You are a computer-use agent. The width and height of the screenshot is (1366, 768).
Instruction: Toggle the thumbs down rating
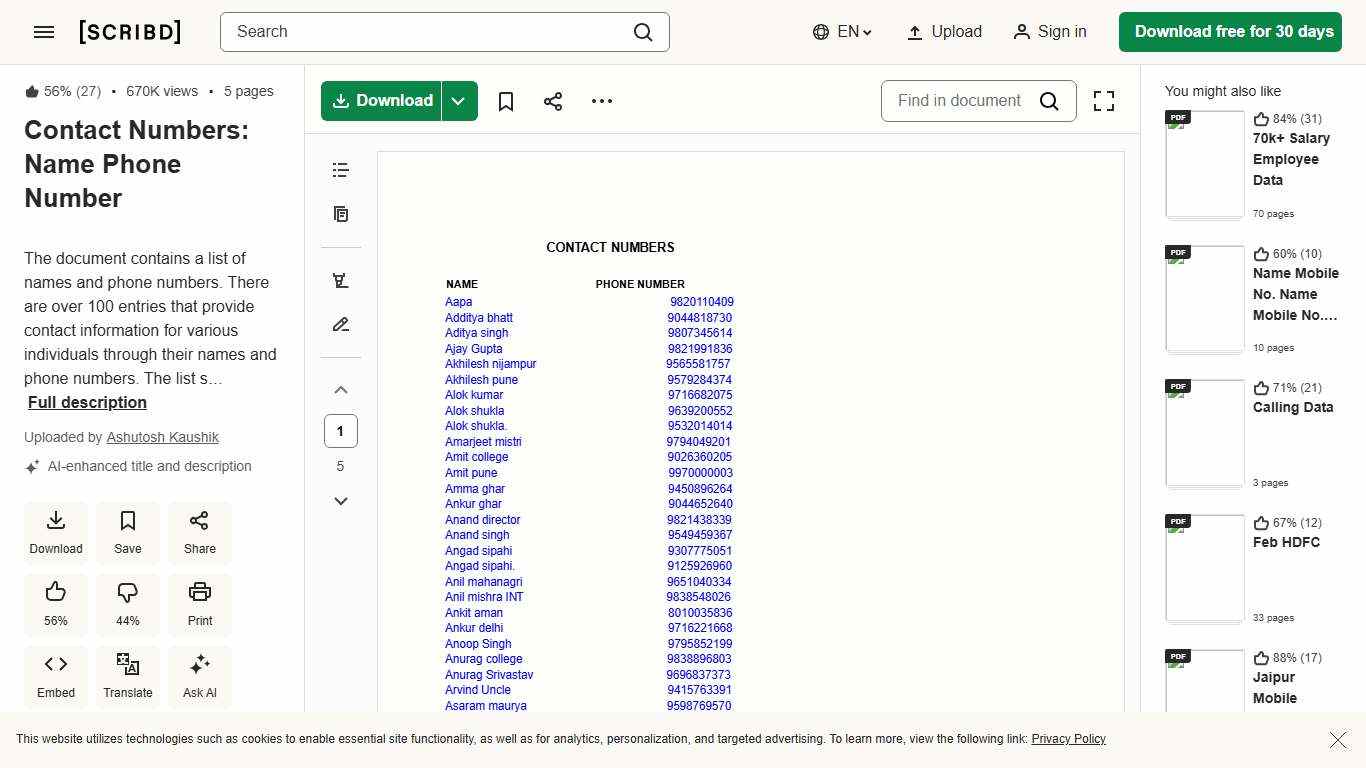click(x=127, y=604)
